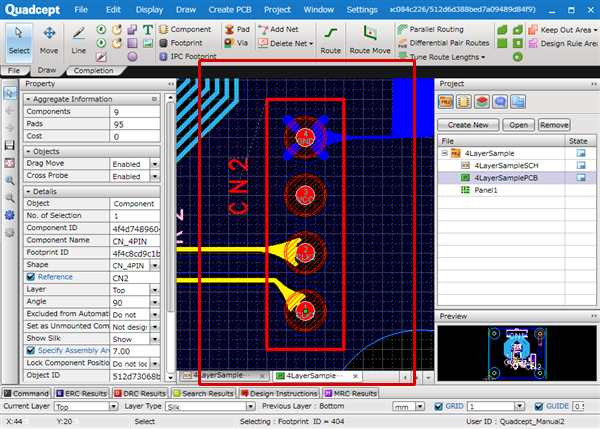
Task: Click the Footprint tool
Action: pyautogui.click(x=181, y=43)
